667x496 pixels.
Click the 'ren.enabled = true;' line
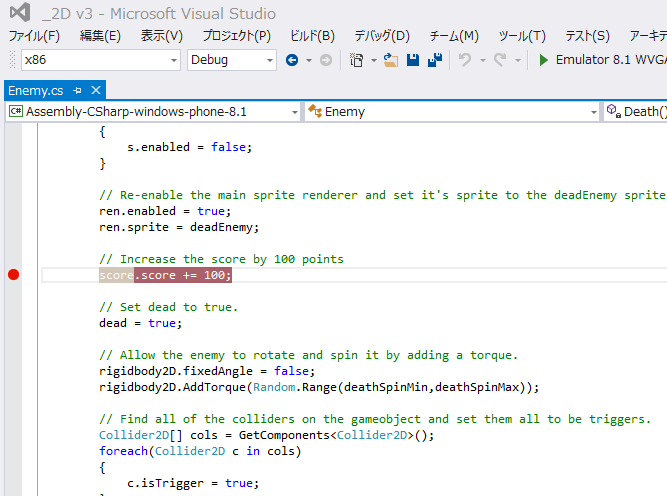point(165,211)
